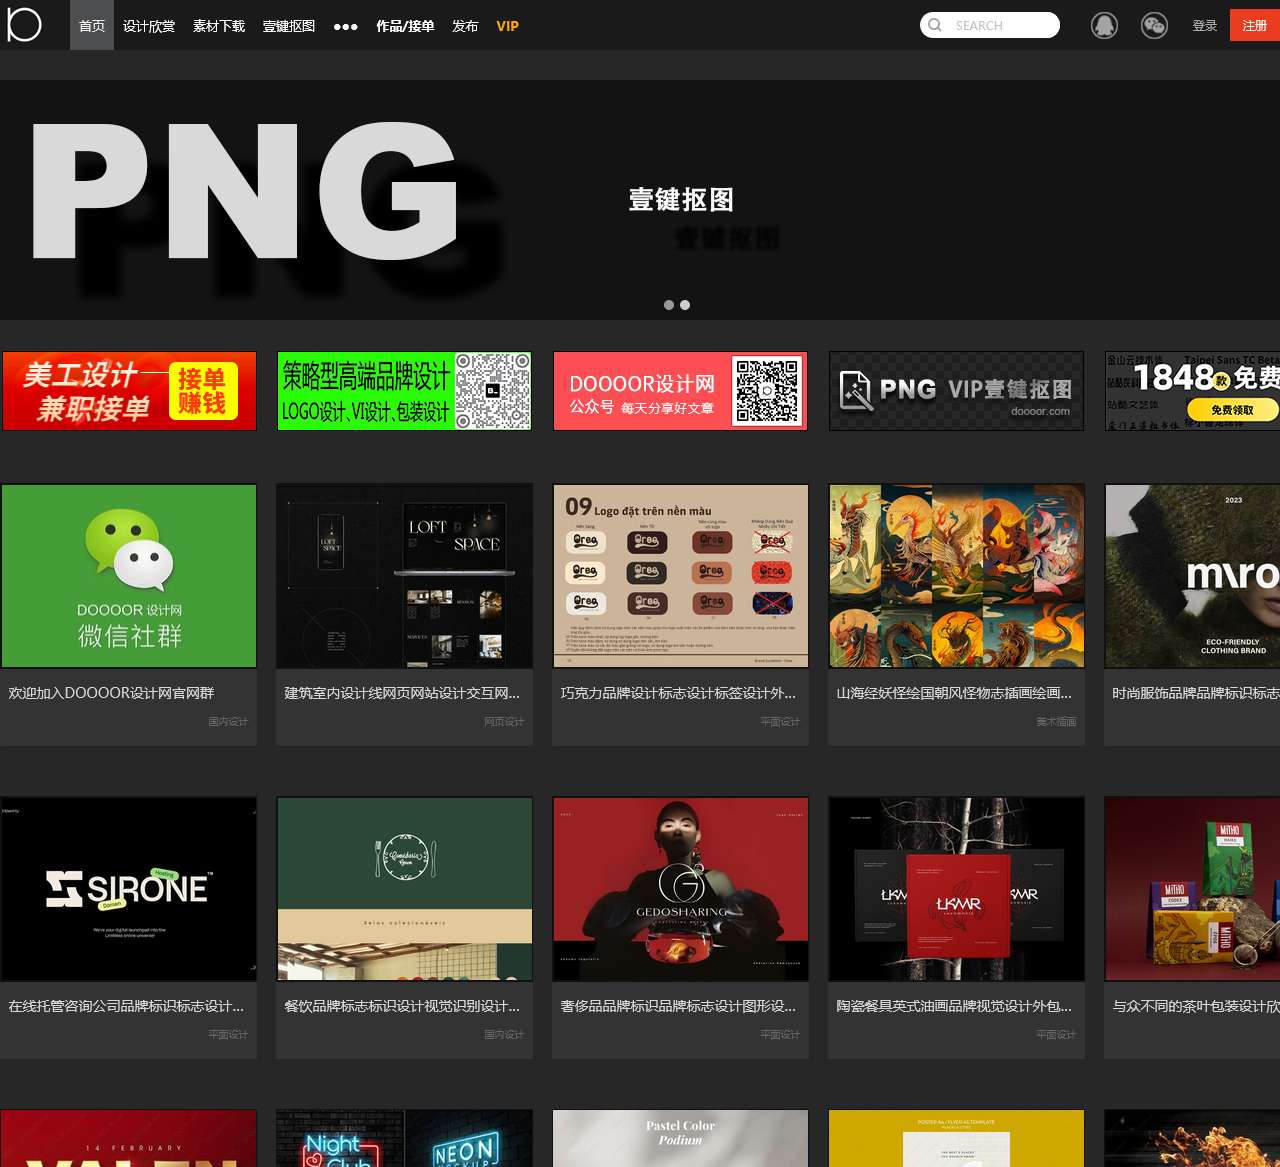Open the GEDOSHARING red thumbnail
Screen dimensions: 1280x1167
point(680,889)
